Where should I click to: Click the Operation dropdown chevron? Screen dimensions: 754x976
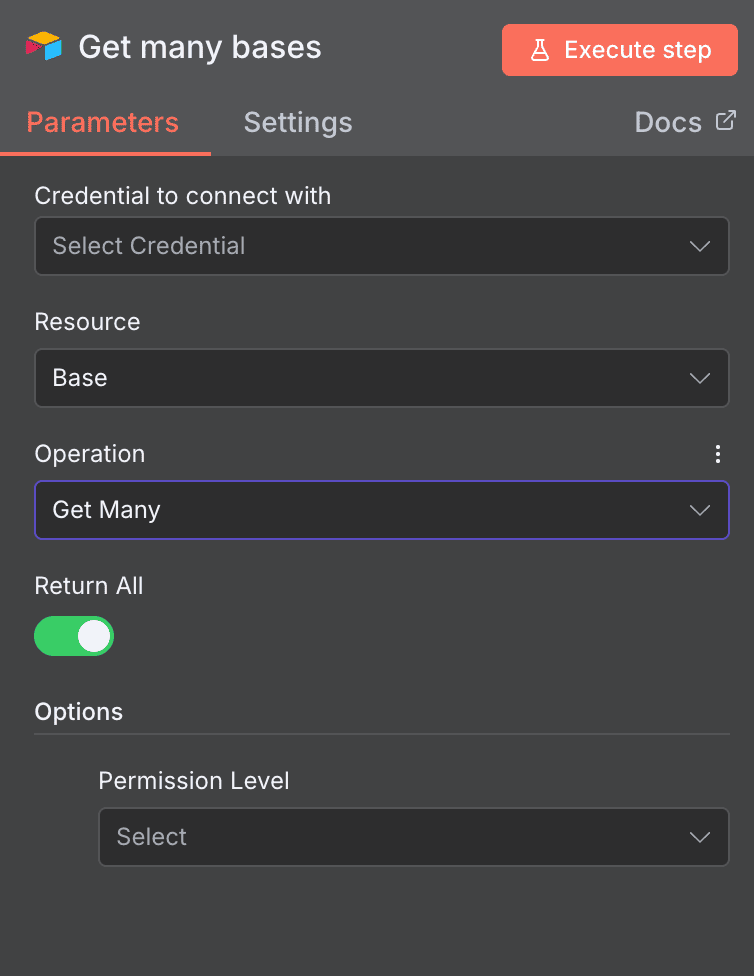(699, 510)
